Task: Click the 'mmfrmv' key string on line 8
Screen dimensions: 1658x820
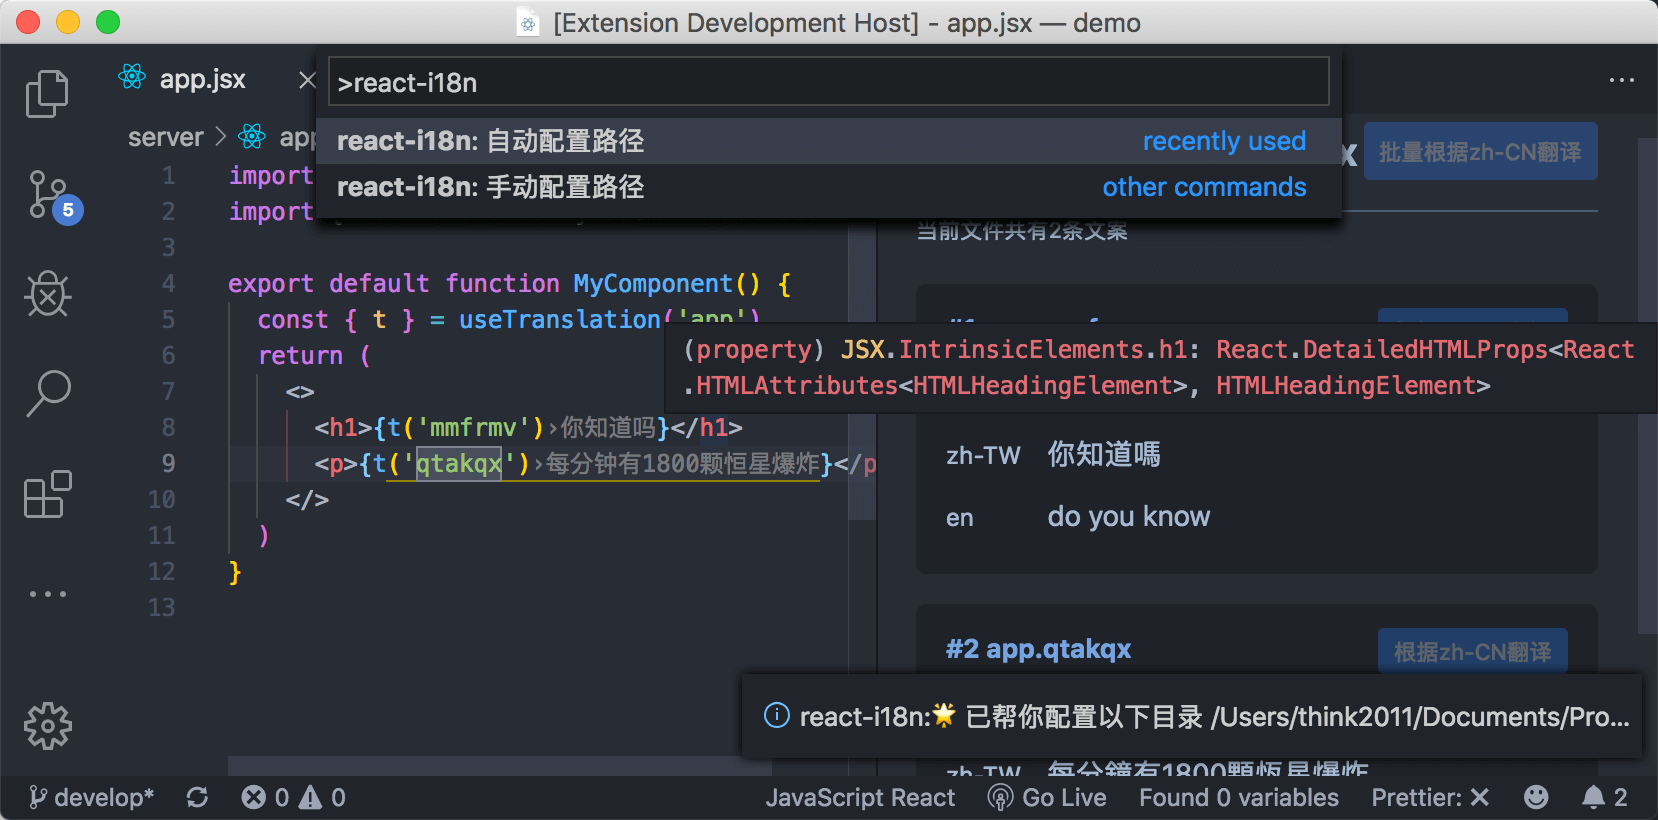Action: (473, 428)
